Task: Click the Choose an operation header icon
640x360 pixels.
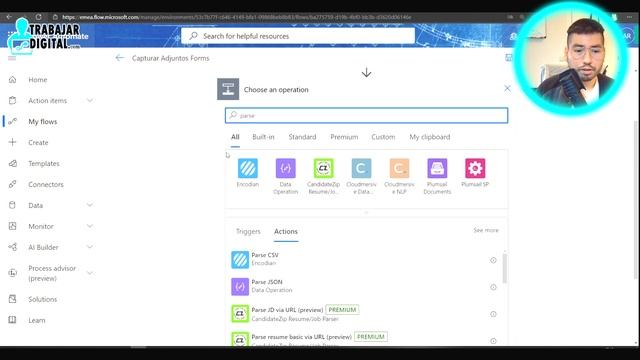Action: click(228, 89)
